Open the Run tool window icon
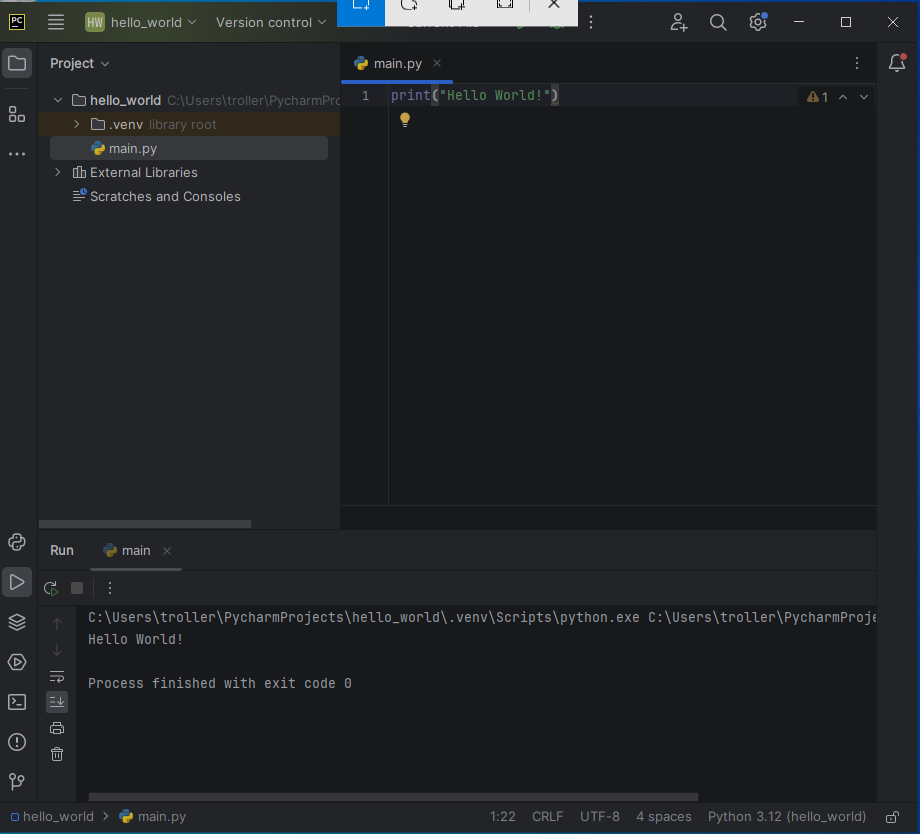Image resolution: width=920 pixels, height=834 pixels. (17, 582)
